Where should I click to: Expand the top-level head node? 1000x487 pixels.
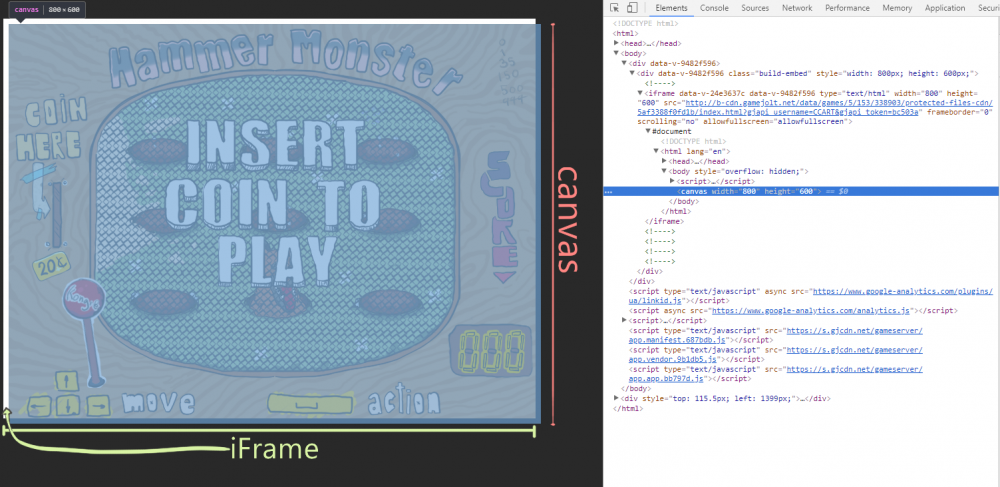[x=617, y=44]
